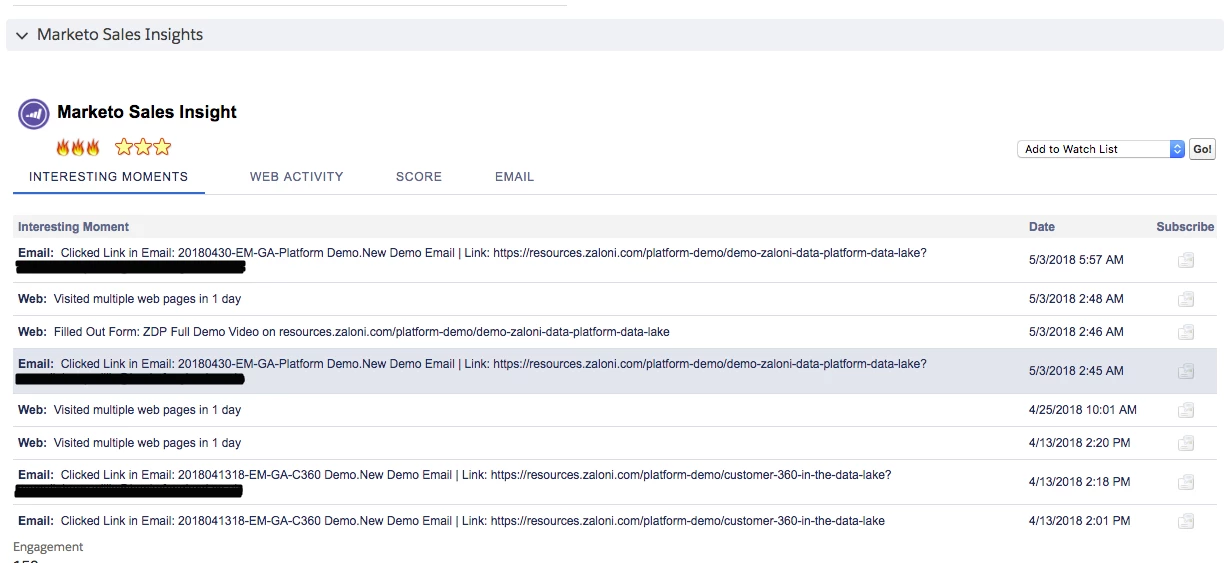Image resolution: width=1228 pixels, height=563 pixels.
Task: Click the Go! button
Action: pos(1203,149)
